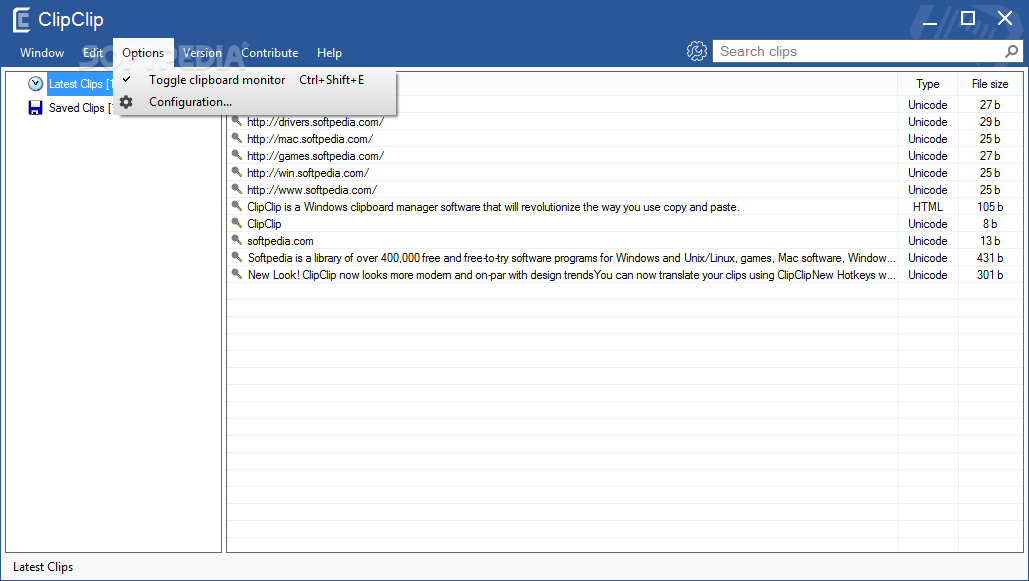Open the Edit menu
The height and width of the screenshot is (581, 1029).
93,53
